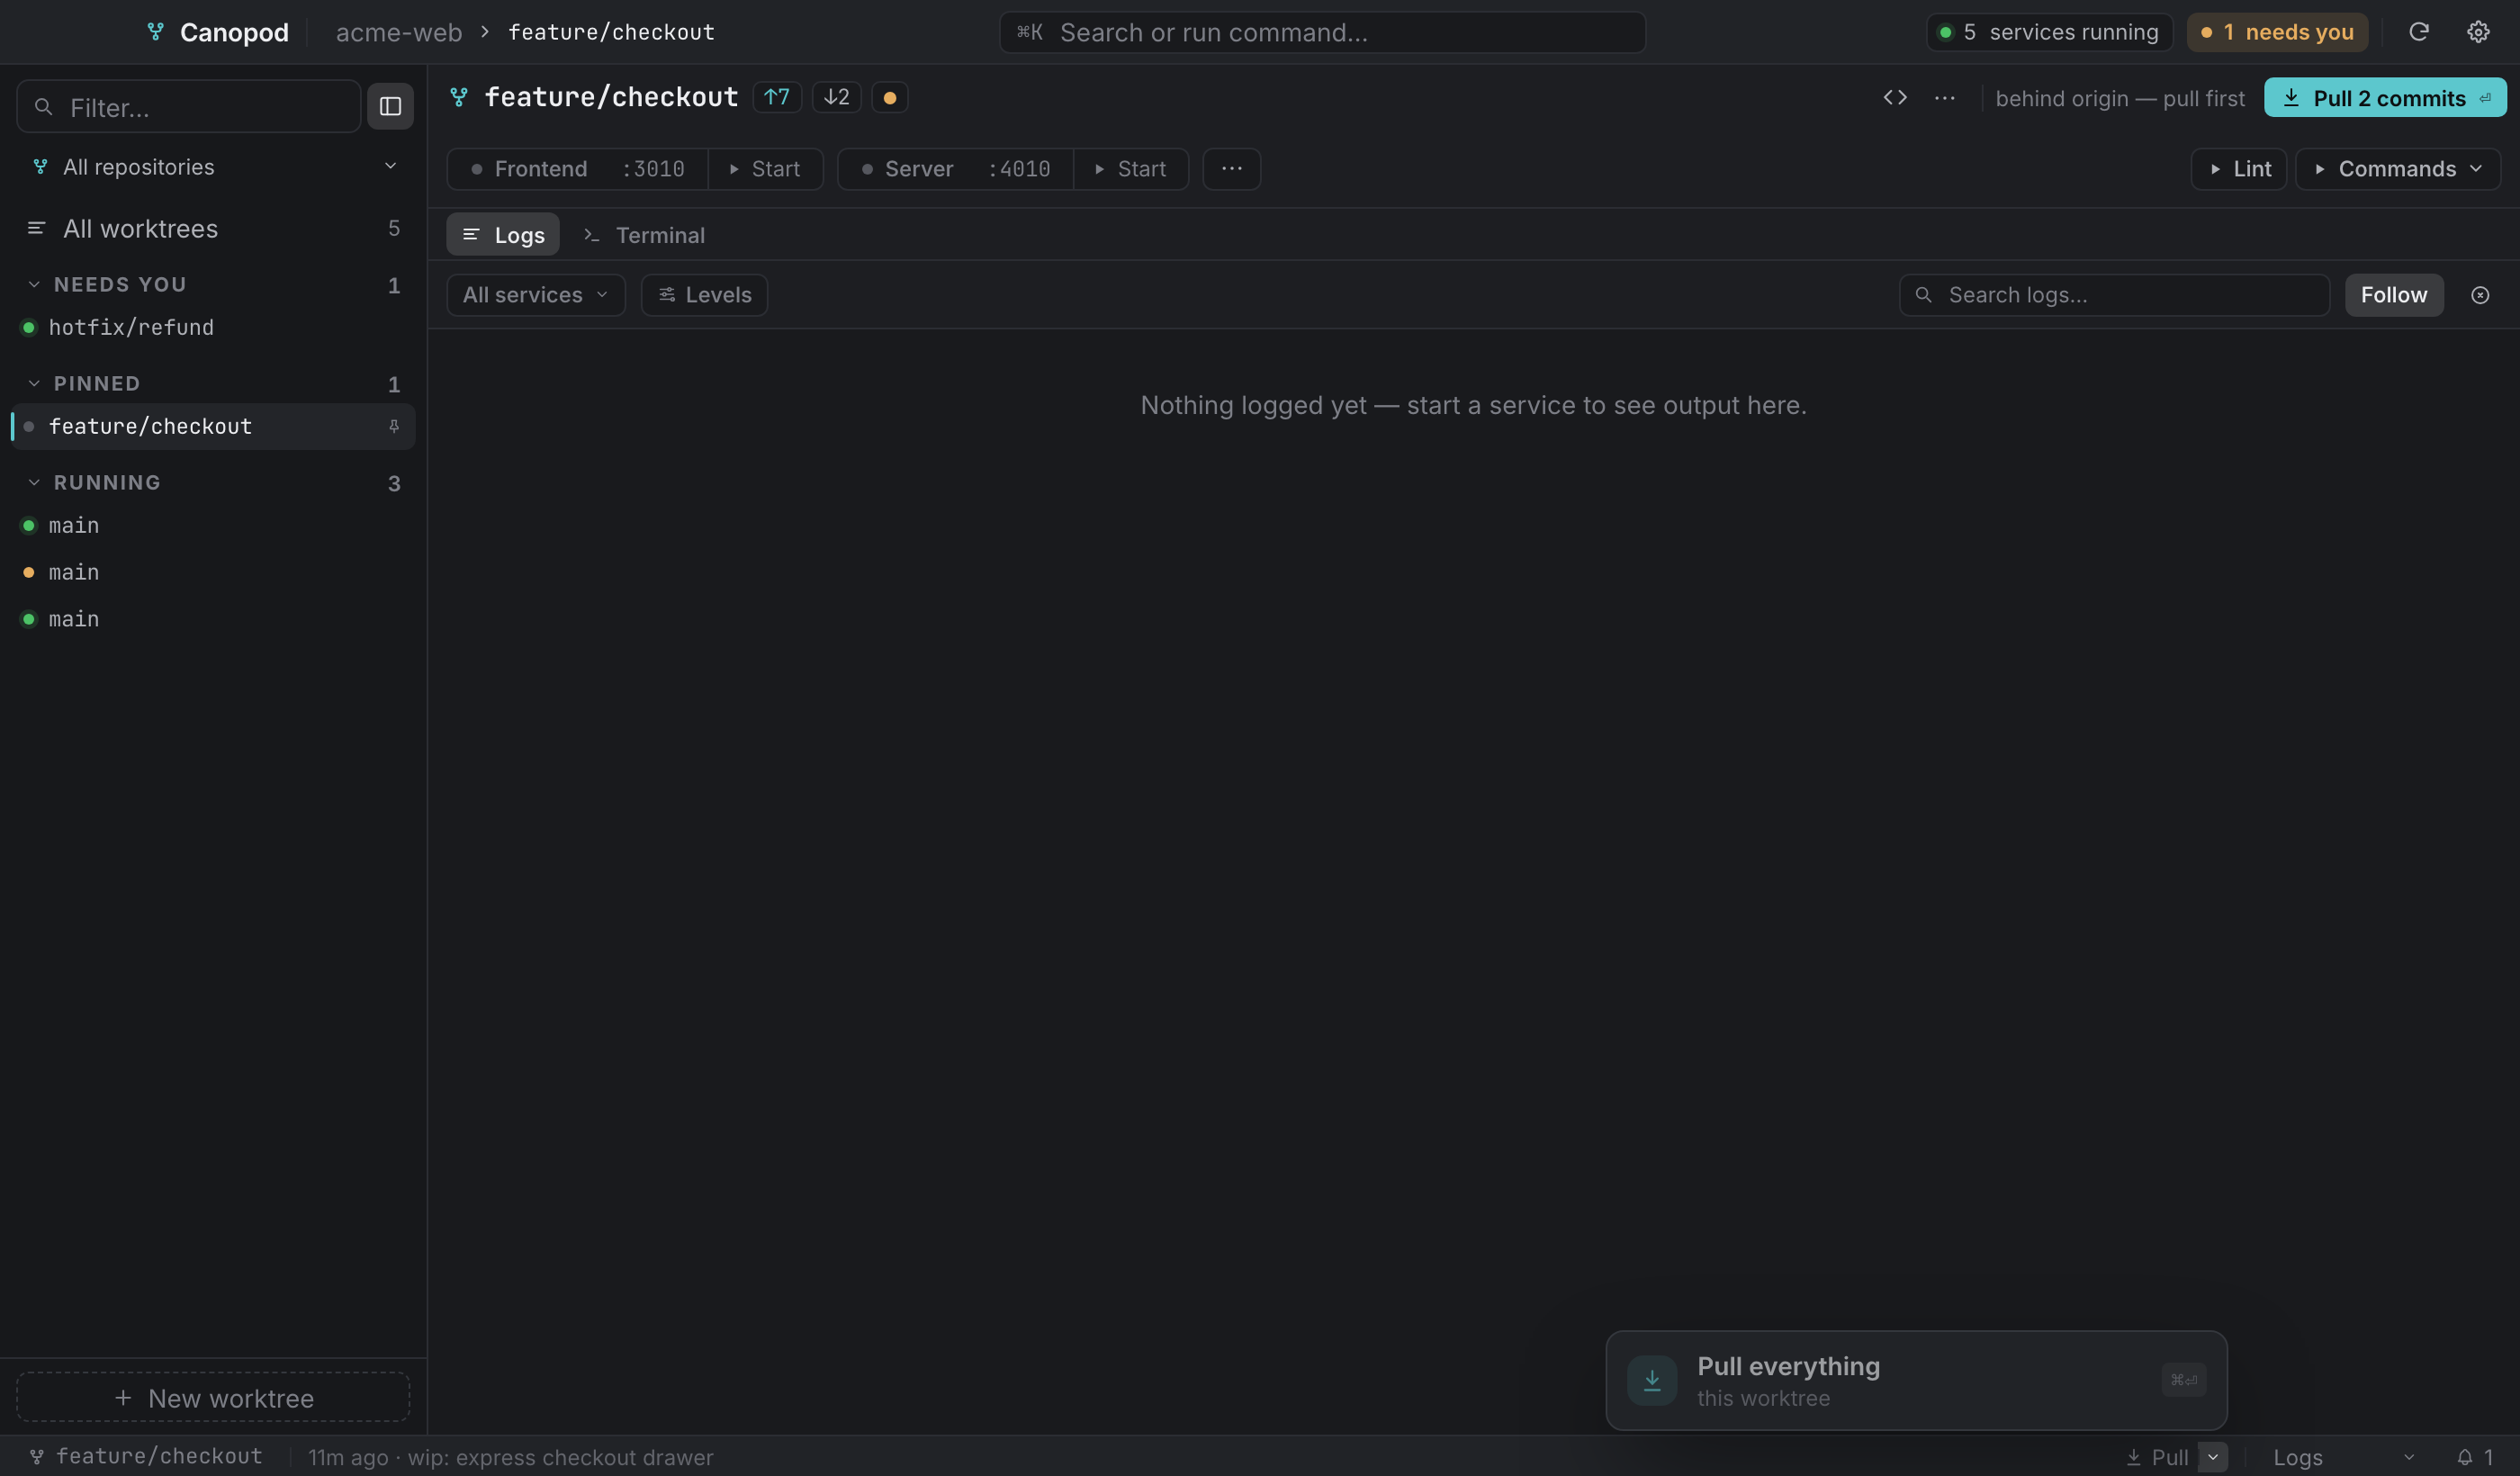
Task: Open Pull options dropdown arrow in status bar
Action: (2213, 1457)
